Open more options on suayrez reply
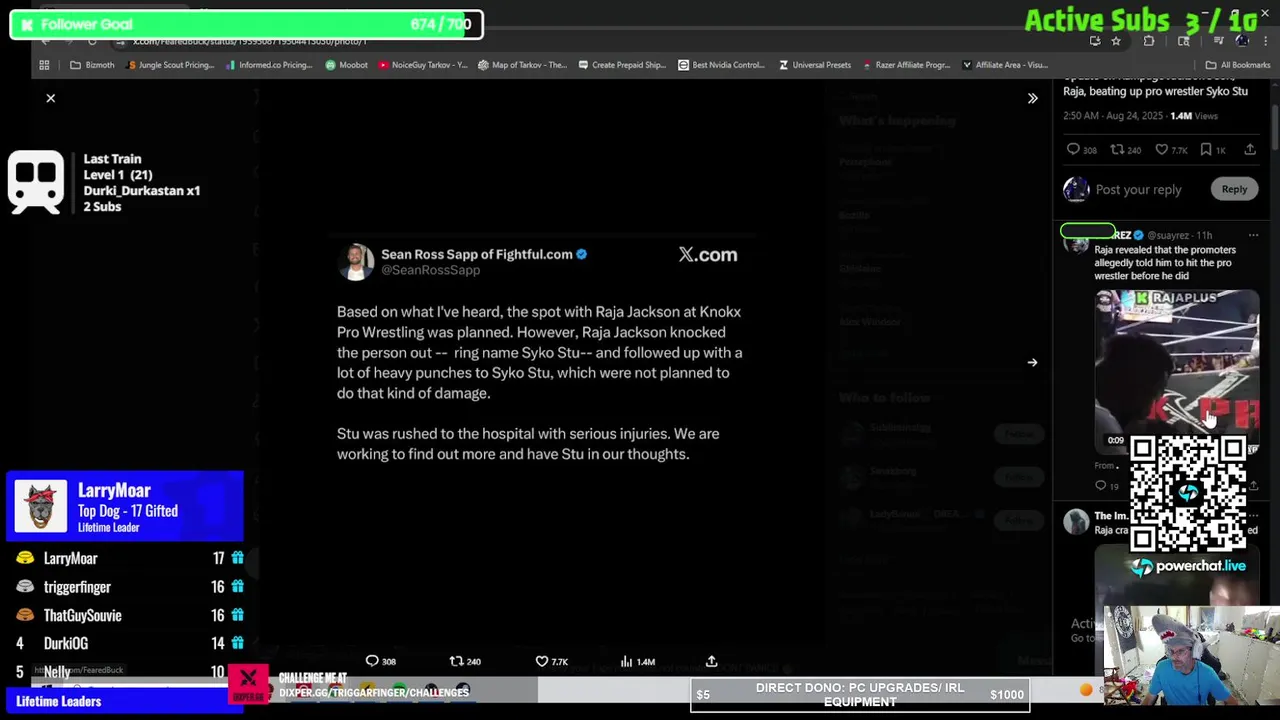1280x720 pixels. [1253, 236]
